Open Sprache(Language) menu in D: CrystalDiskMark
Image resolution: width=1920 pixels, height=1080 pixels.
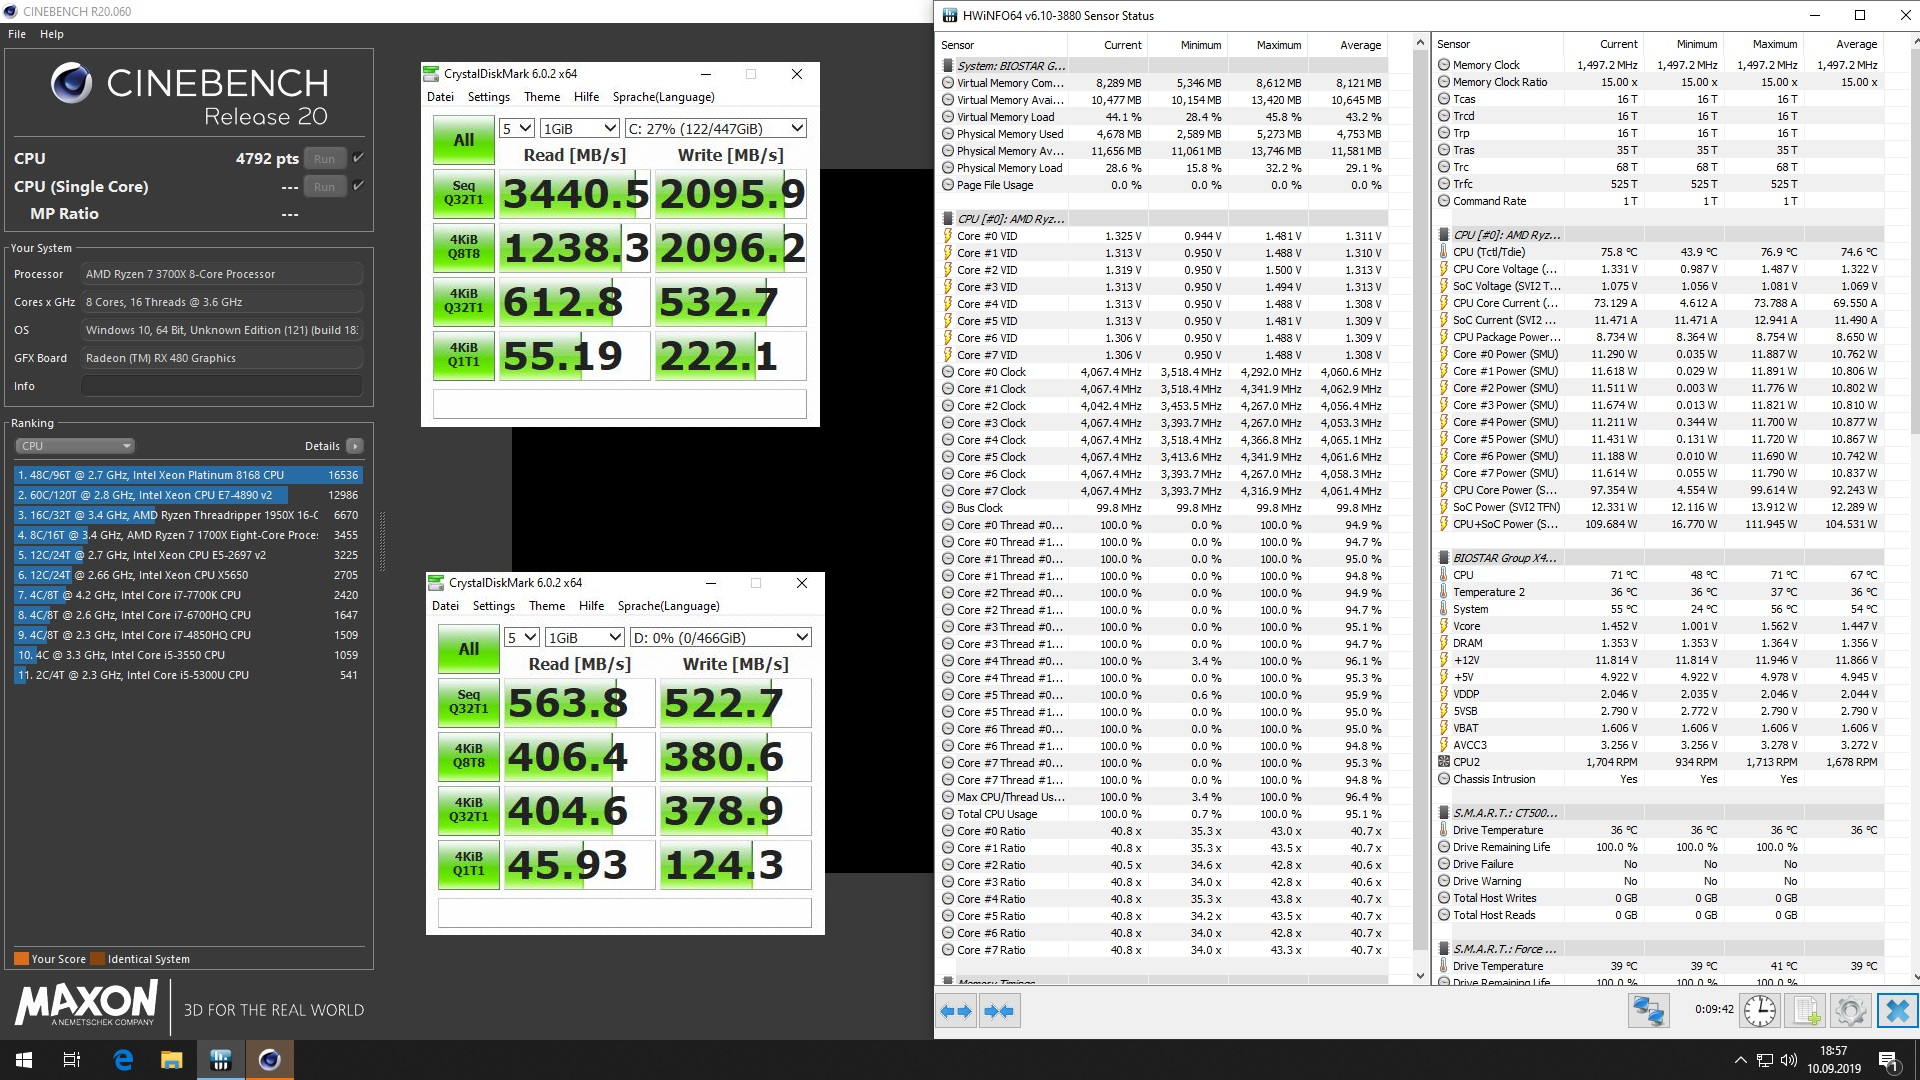[668, 606]
